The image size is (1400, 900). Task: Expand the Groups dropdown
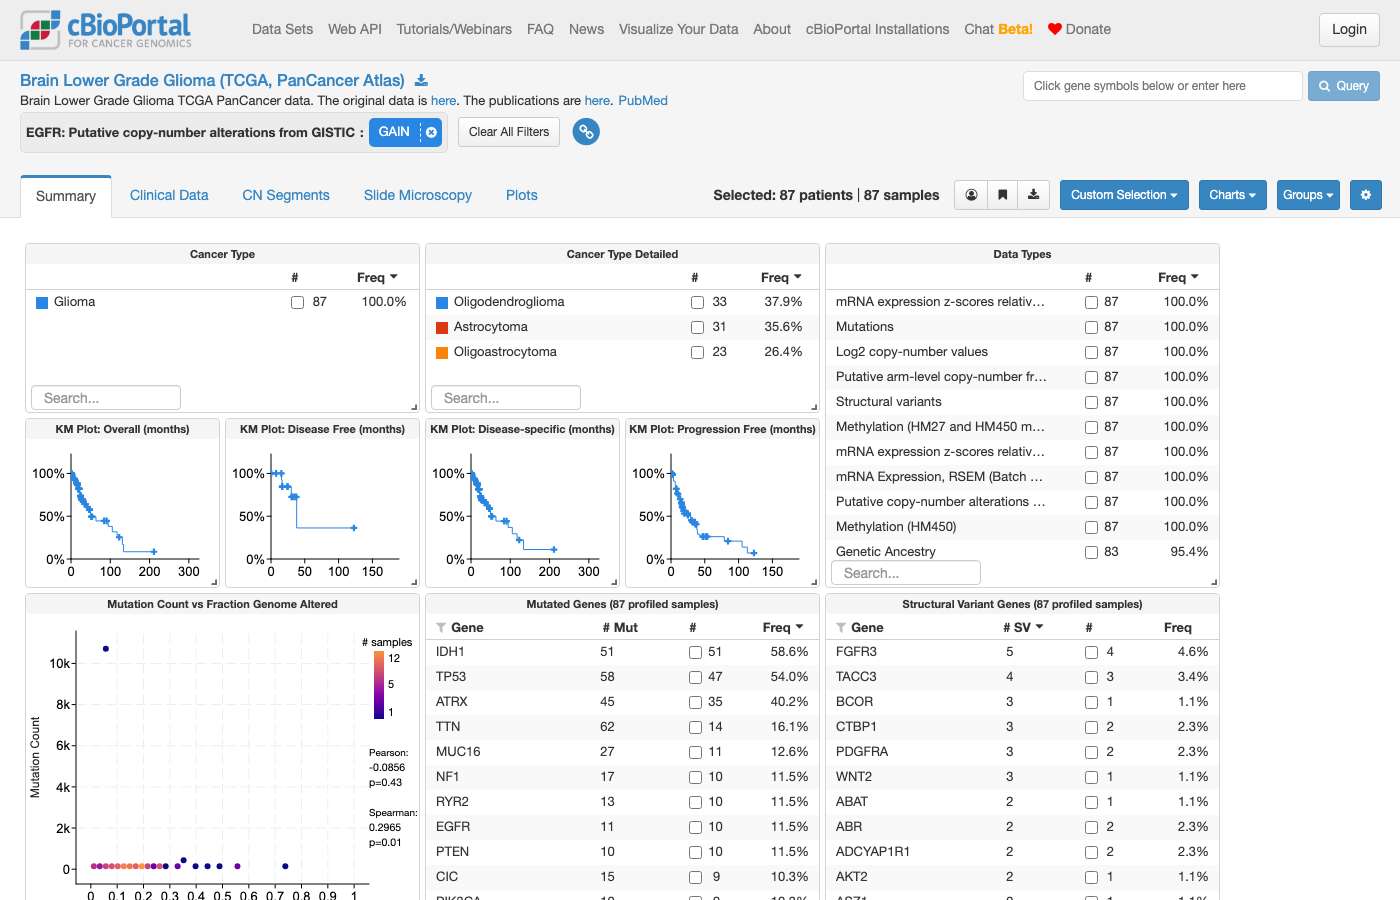(1308, 195)
